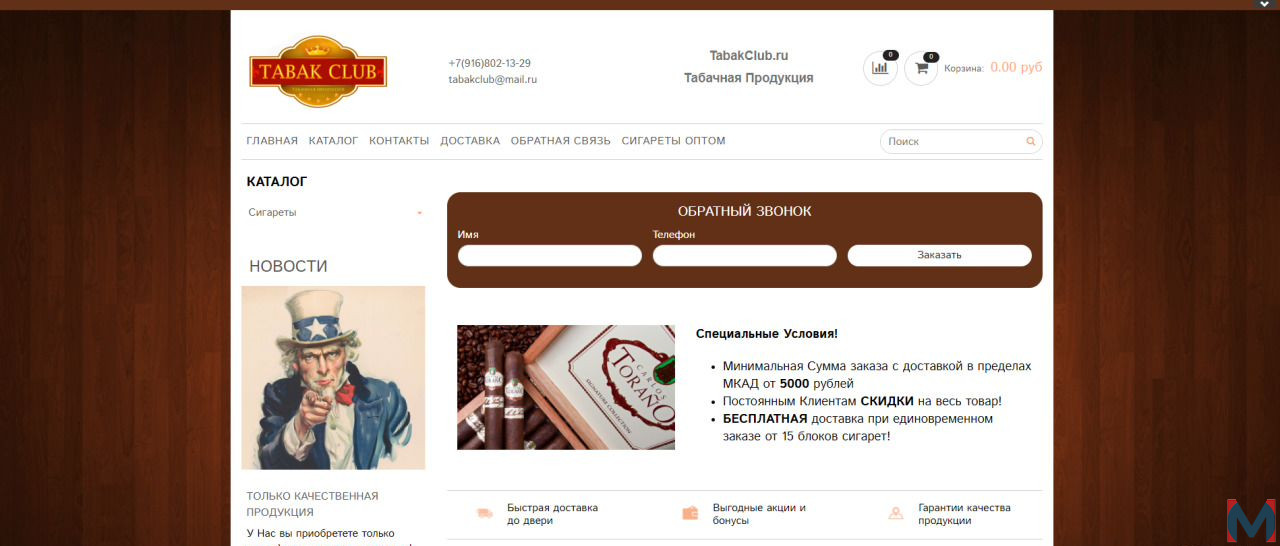Click the search magnifier icon
Screen dimensions: 1280x546
[1031, 142]
